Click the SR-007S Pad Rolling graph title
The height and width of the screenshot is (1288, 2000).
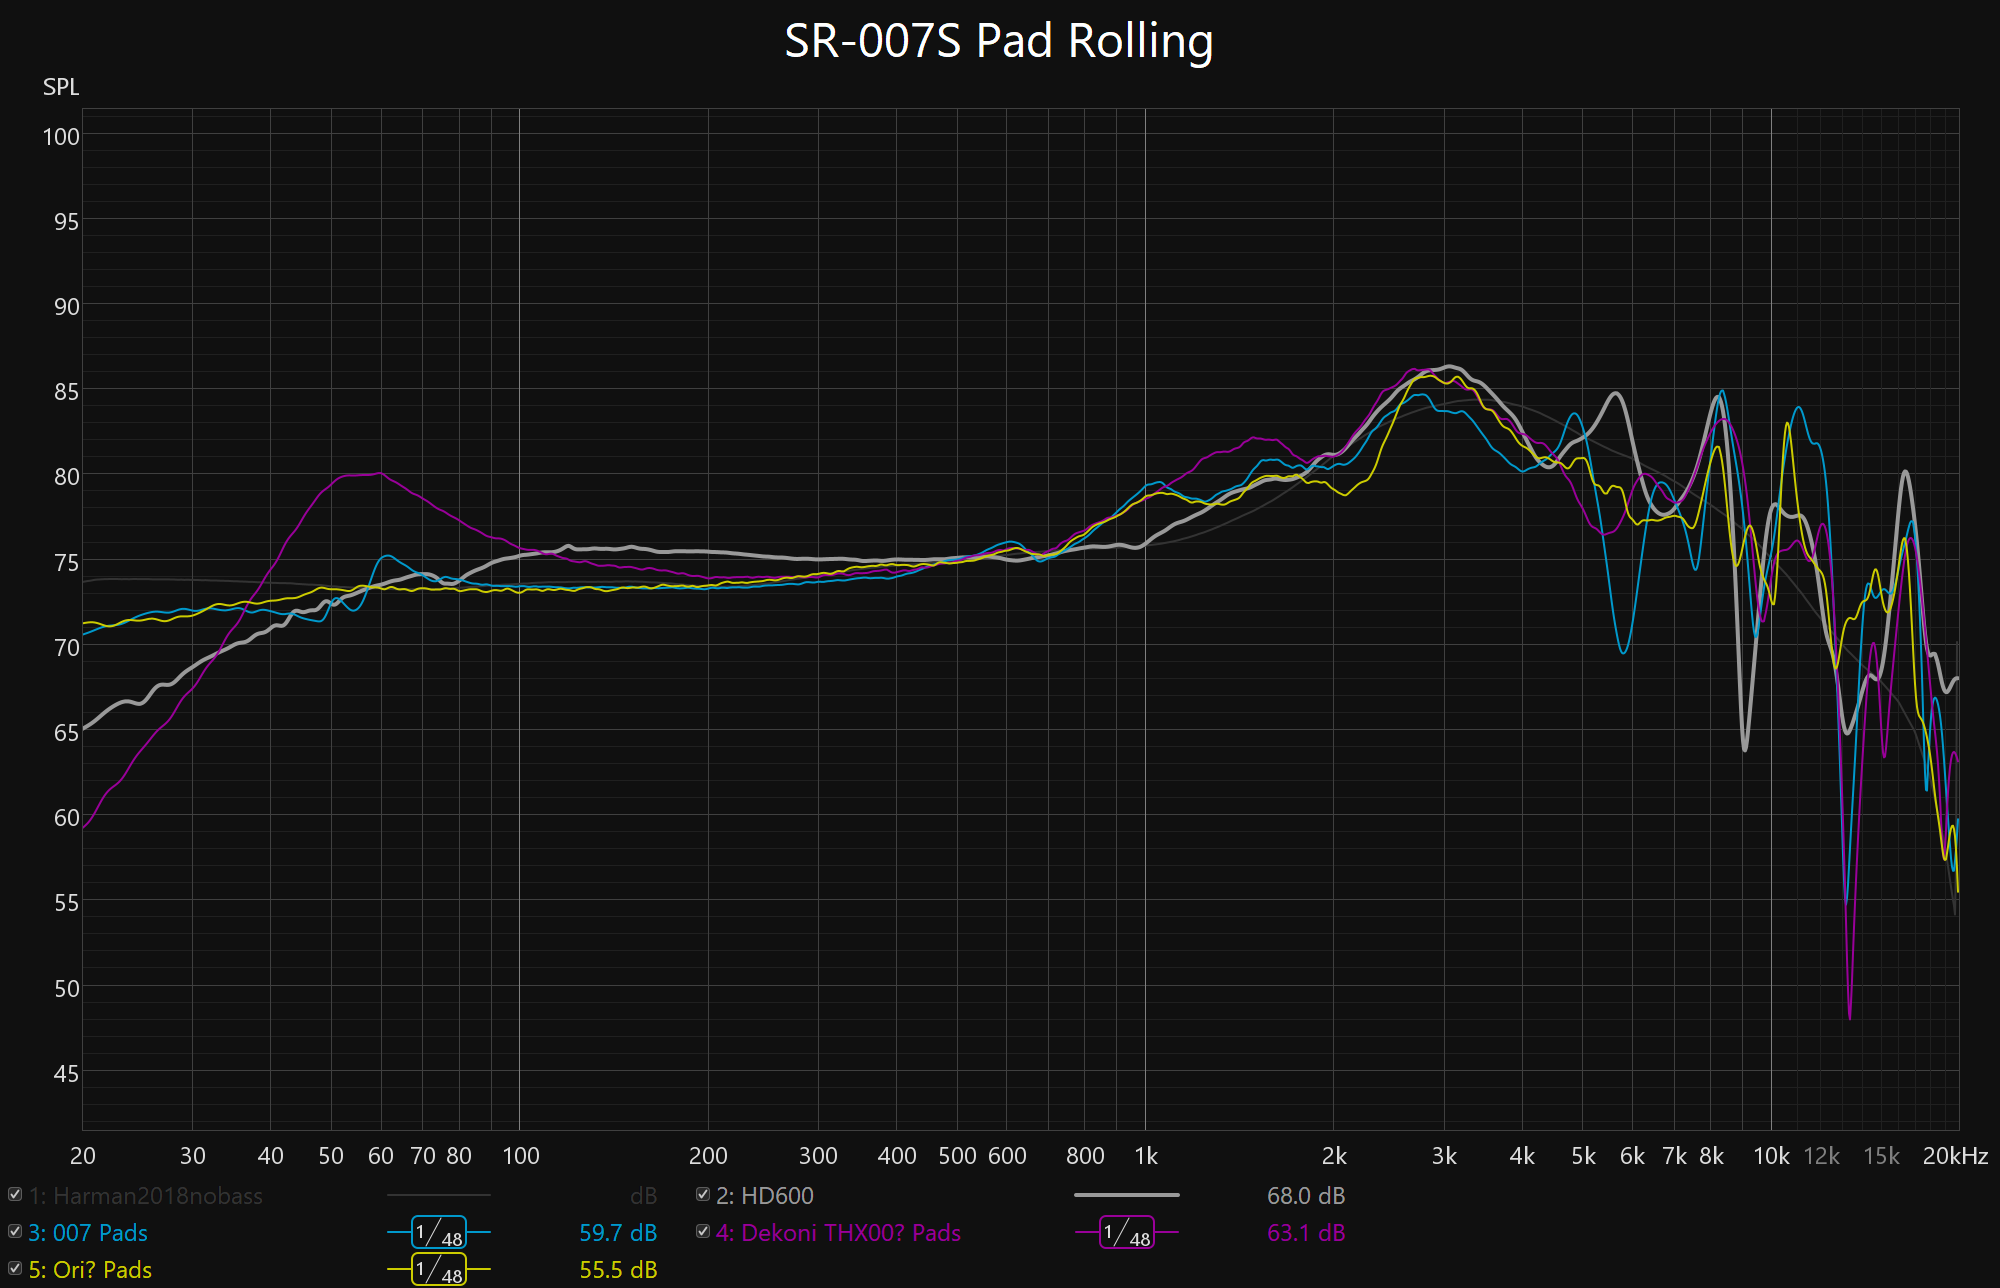tap(998, 42)
